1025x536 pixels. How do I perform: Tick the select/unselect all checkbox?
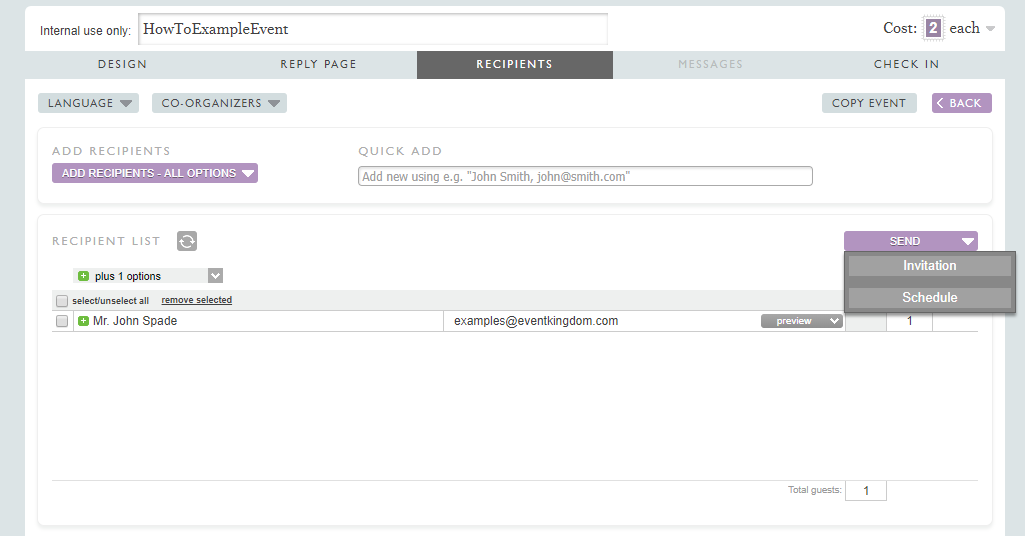coord(62,301)
